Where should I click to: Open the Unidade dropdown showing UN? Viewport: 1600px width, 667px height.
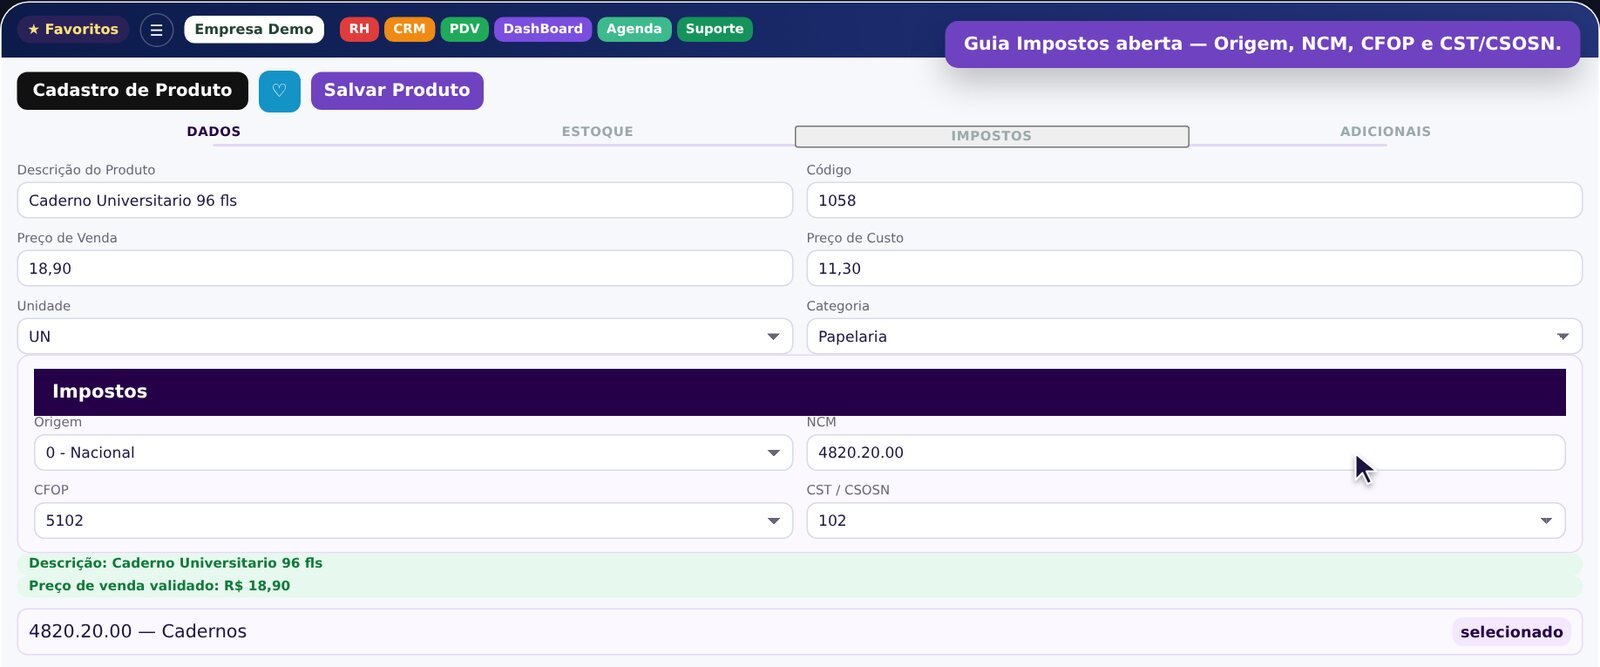click(x=405, y=336)
